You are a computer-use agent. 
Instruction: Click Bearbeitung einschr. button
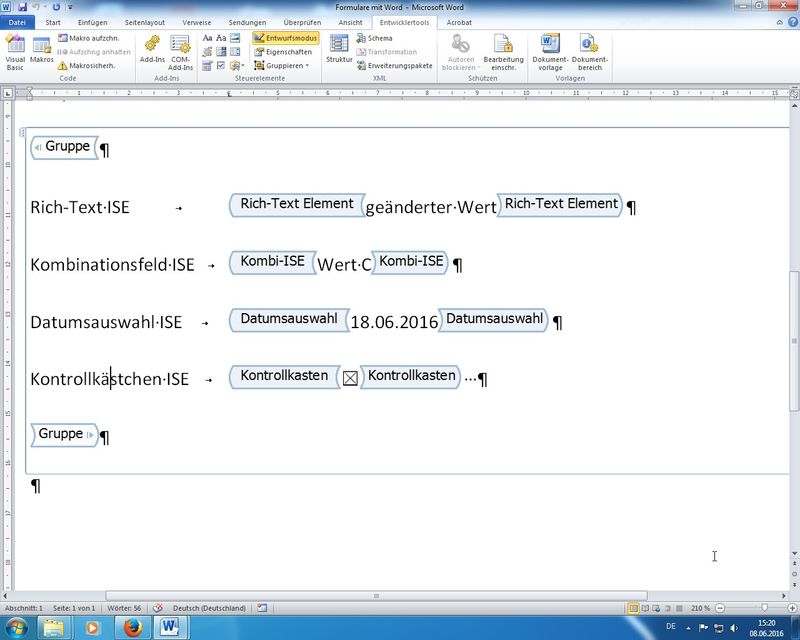[x=504, y=52]
